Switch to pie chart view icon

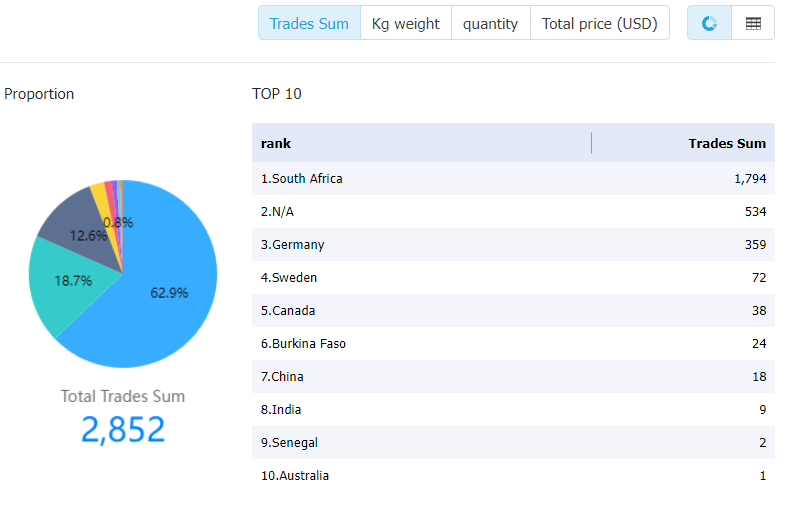coord(709,23)
